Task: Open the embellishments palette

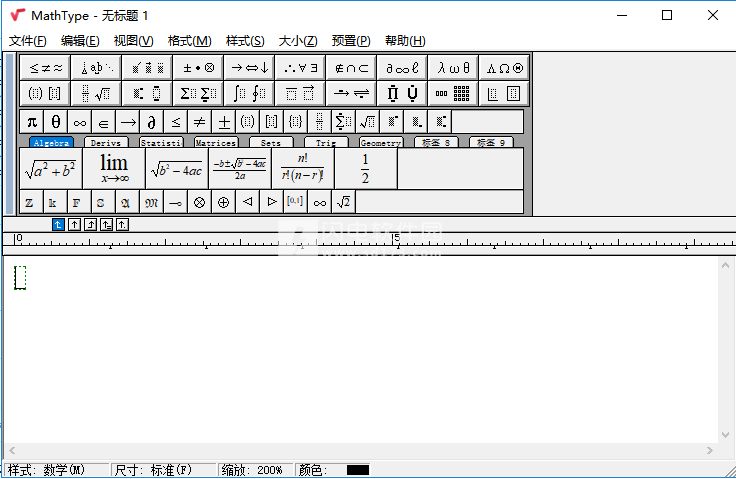Action: [147, 68]
